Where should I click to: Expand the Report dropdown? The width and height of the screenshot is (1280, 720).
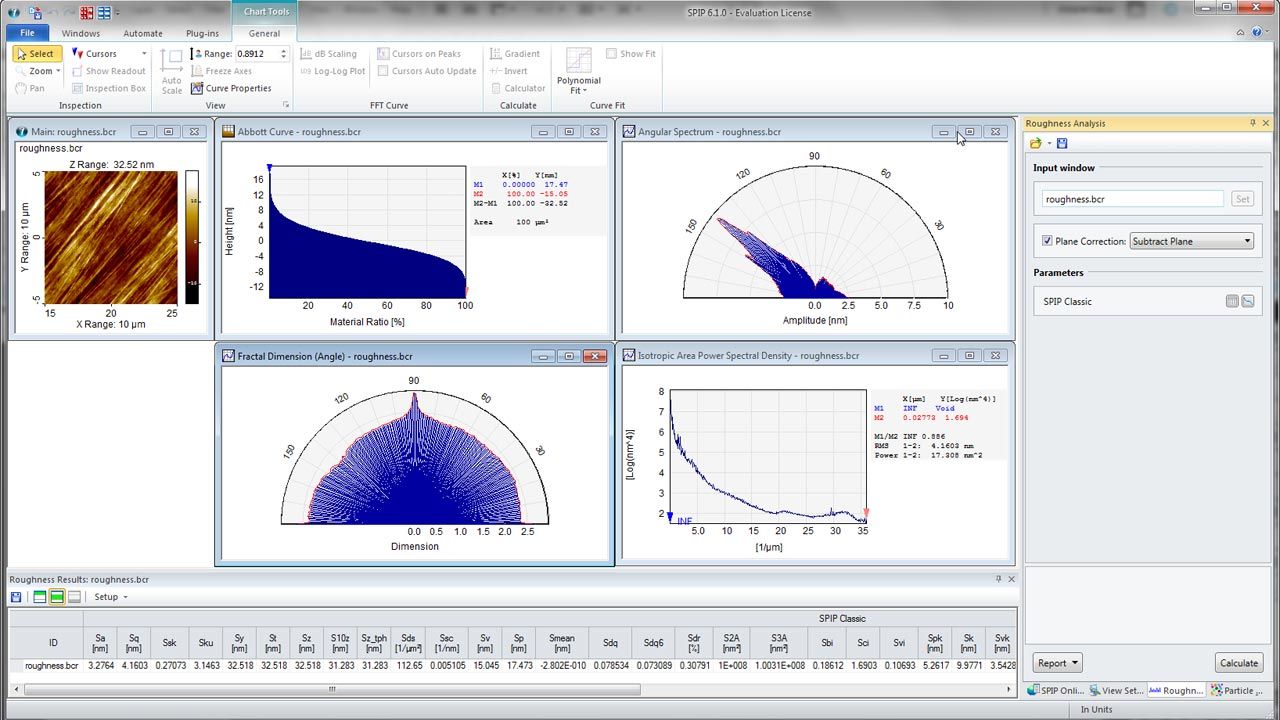tap(1057, 662)
